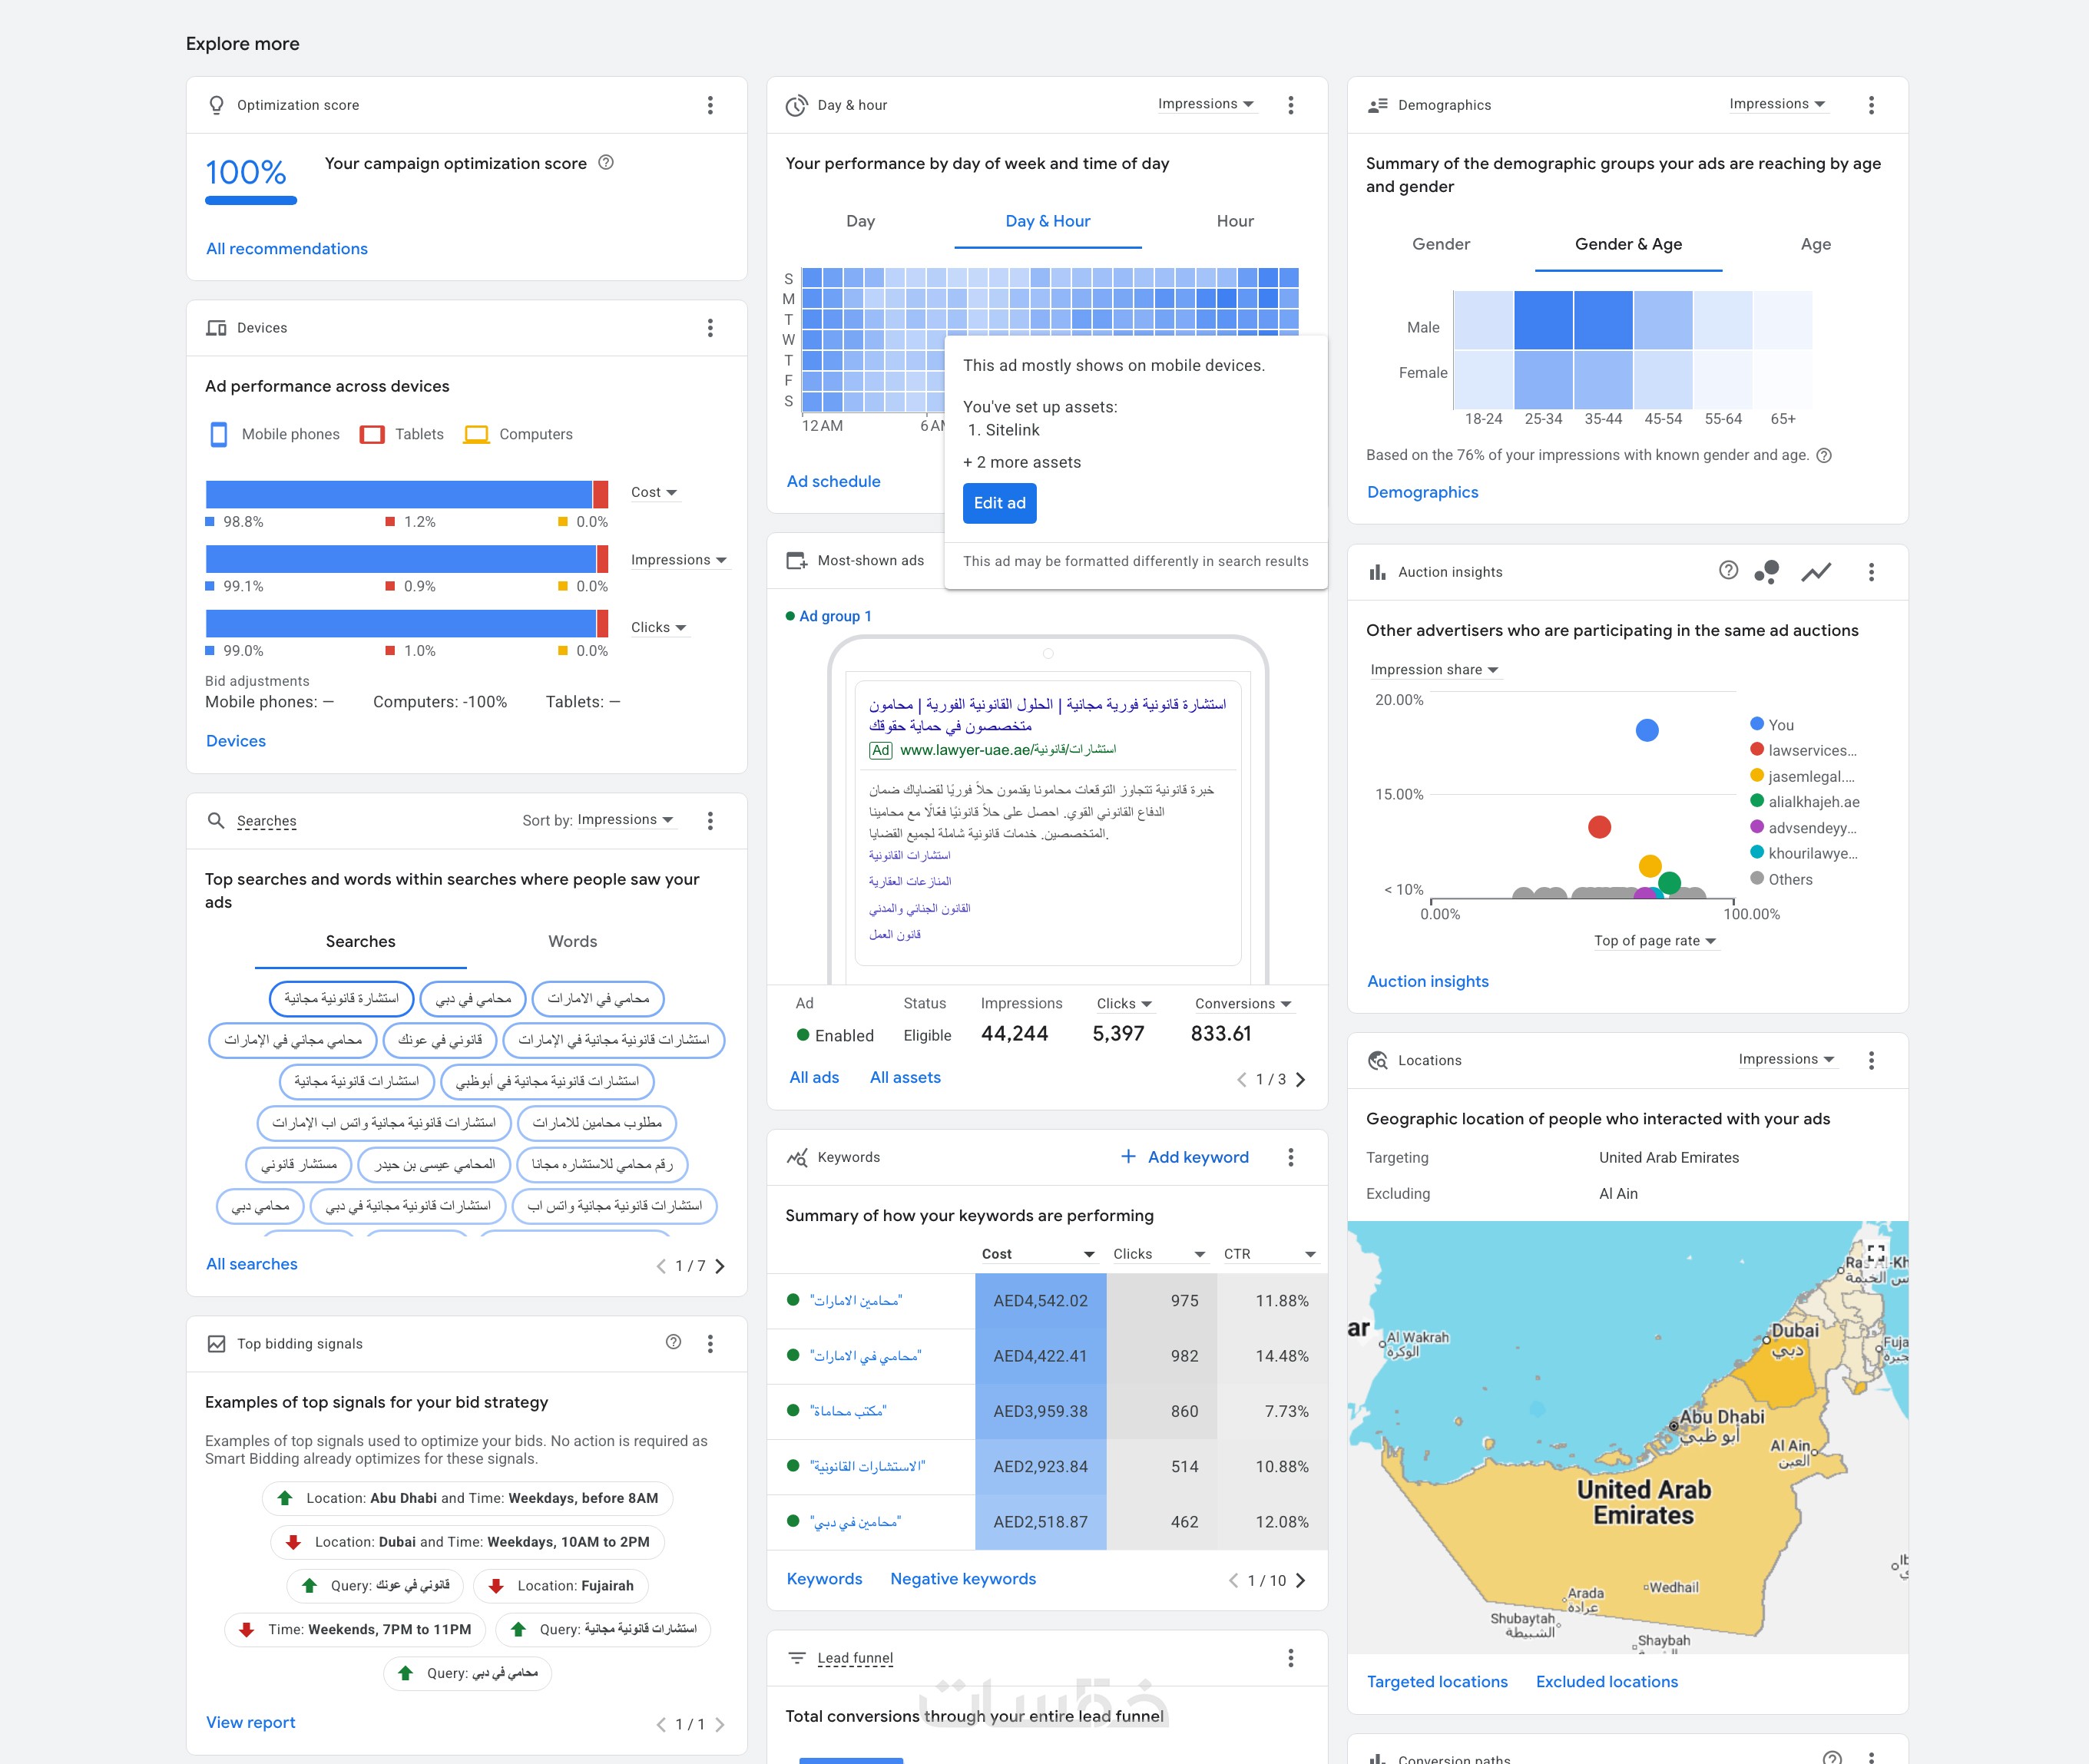Go to next page of searches
Image resolution: width=2089 pixels, height=1764 pixels.
[720, 1266]
